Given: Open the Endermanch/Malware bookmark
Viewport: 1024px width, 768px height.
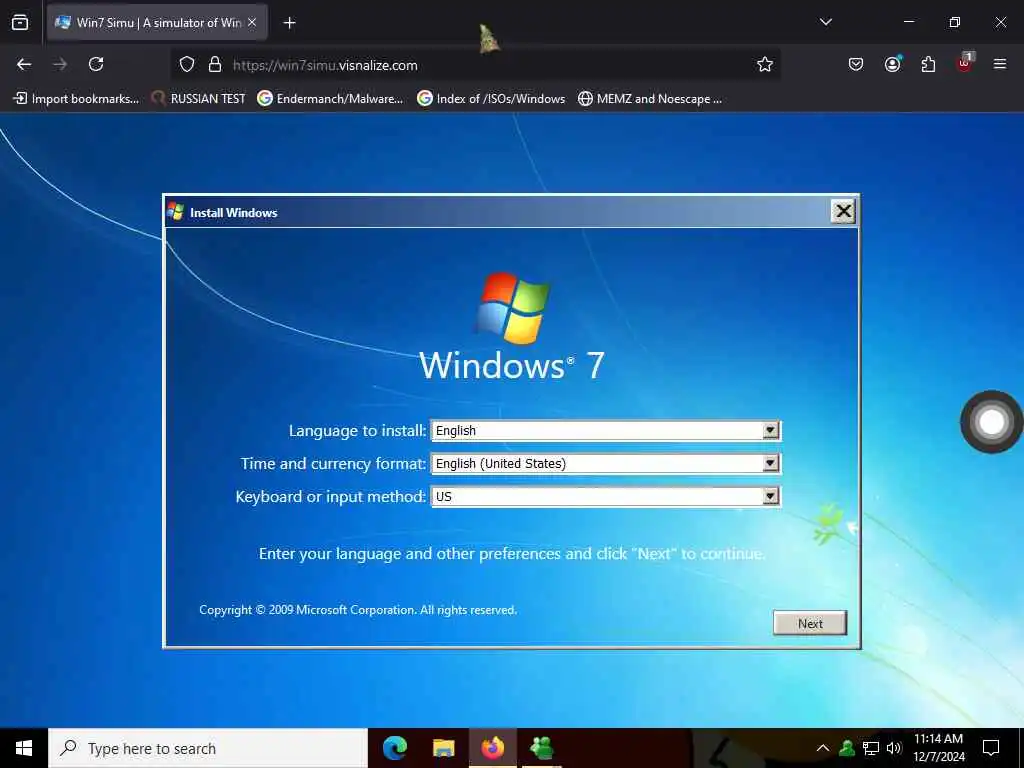Looking at the screenshot, I should pyautogui.click(x=330, y=99).
